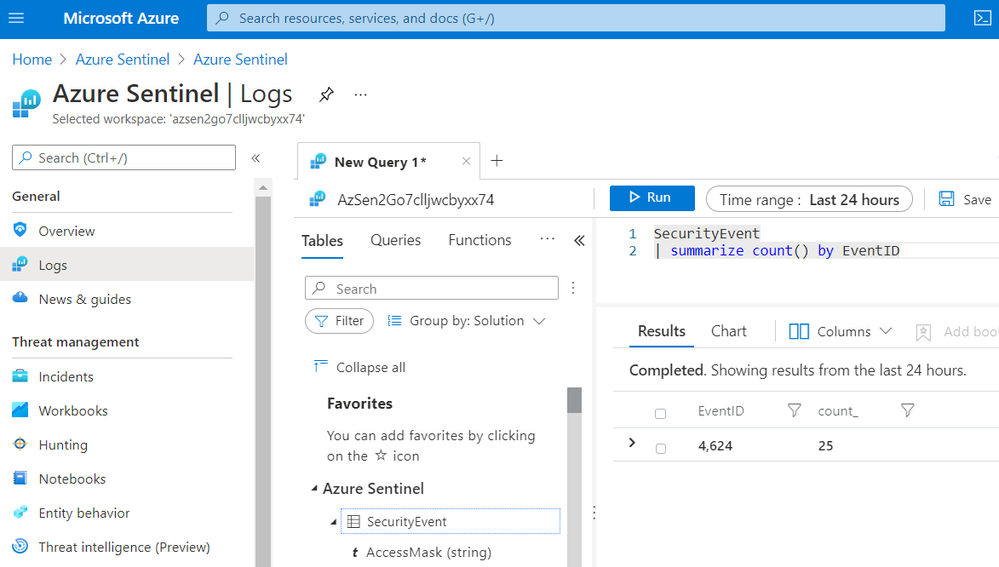
Task: Filter the EventID column
Action: [794, 410]
